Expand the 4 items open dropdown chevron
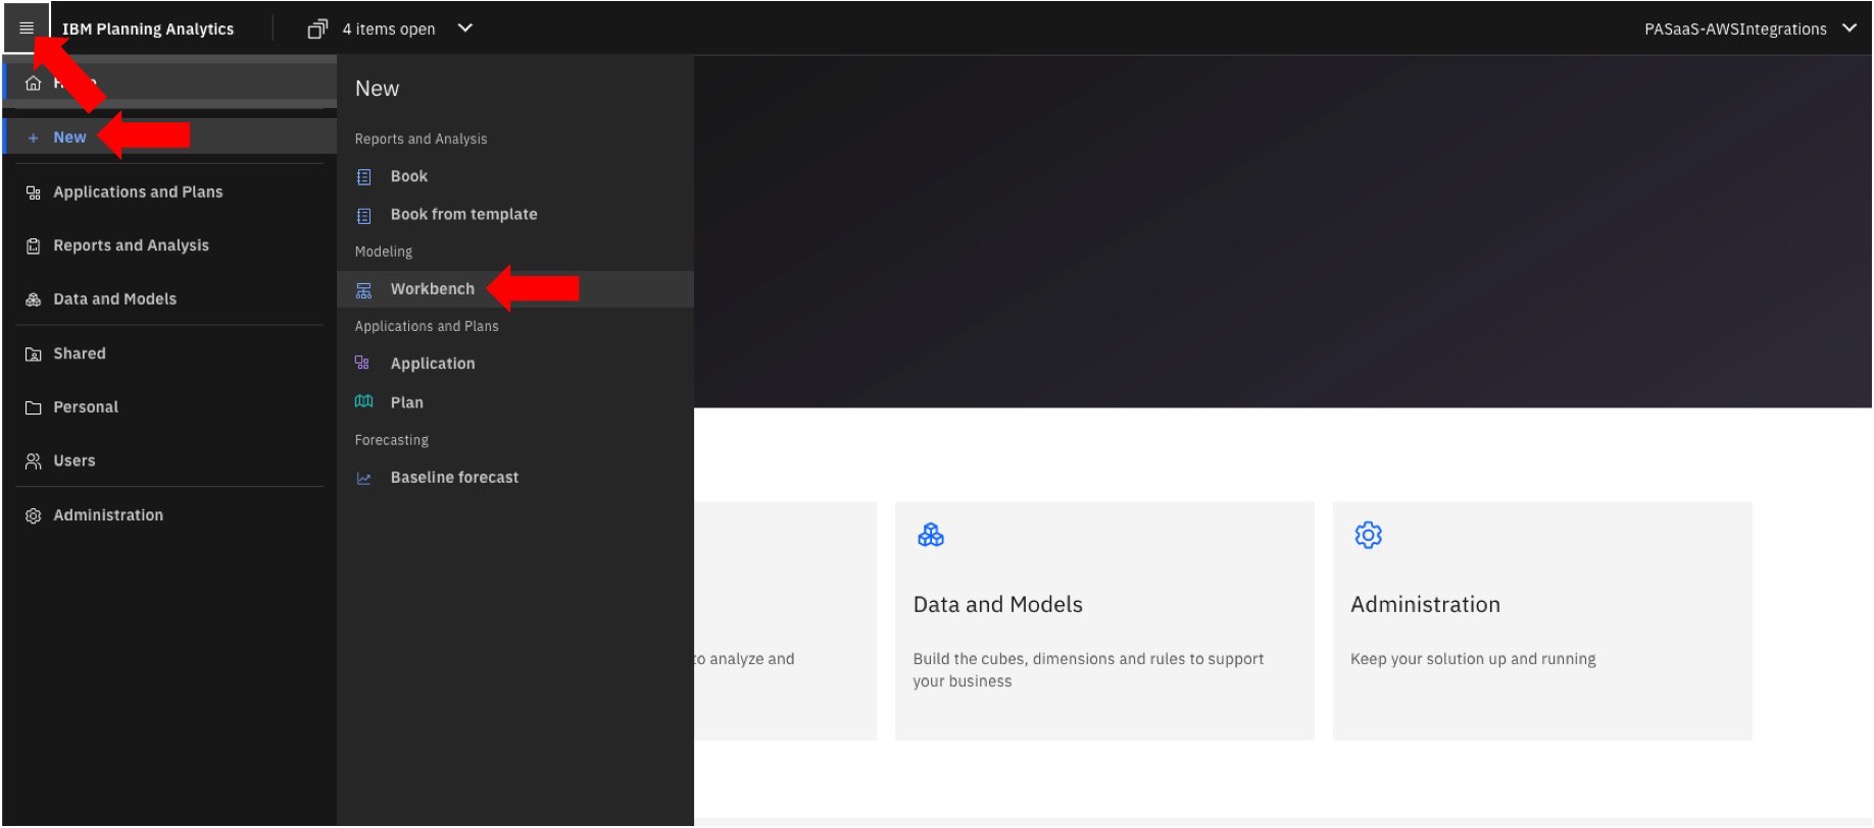The width and height of the screenshot is (1874, 828). (465, 28)
